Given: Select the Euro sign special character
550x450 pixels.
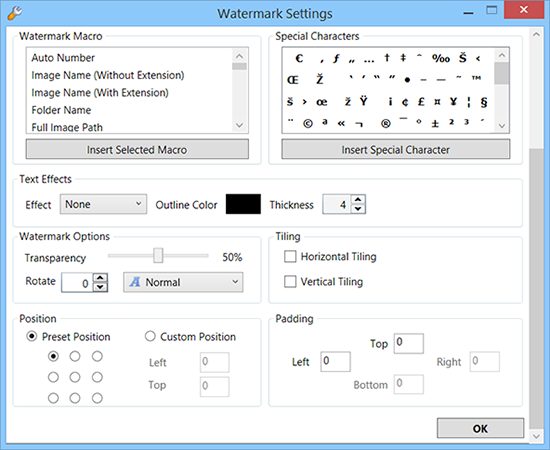Looking at the screenshot, I should 299,58.
